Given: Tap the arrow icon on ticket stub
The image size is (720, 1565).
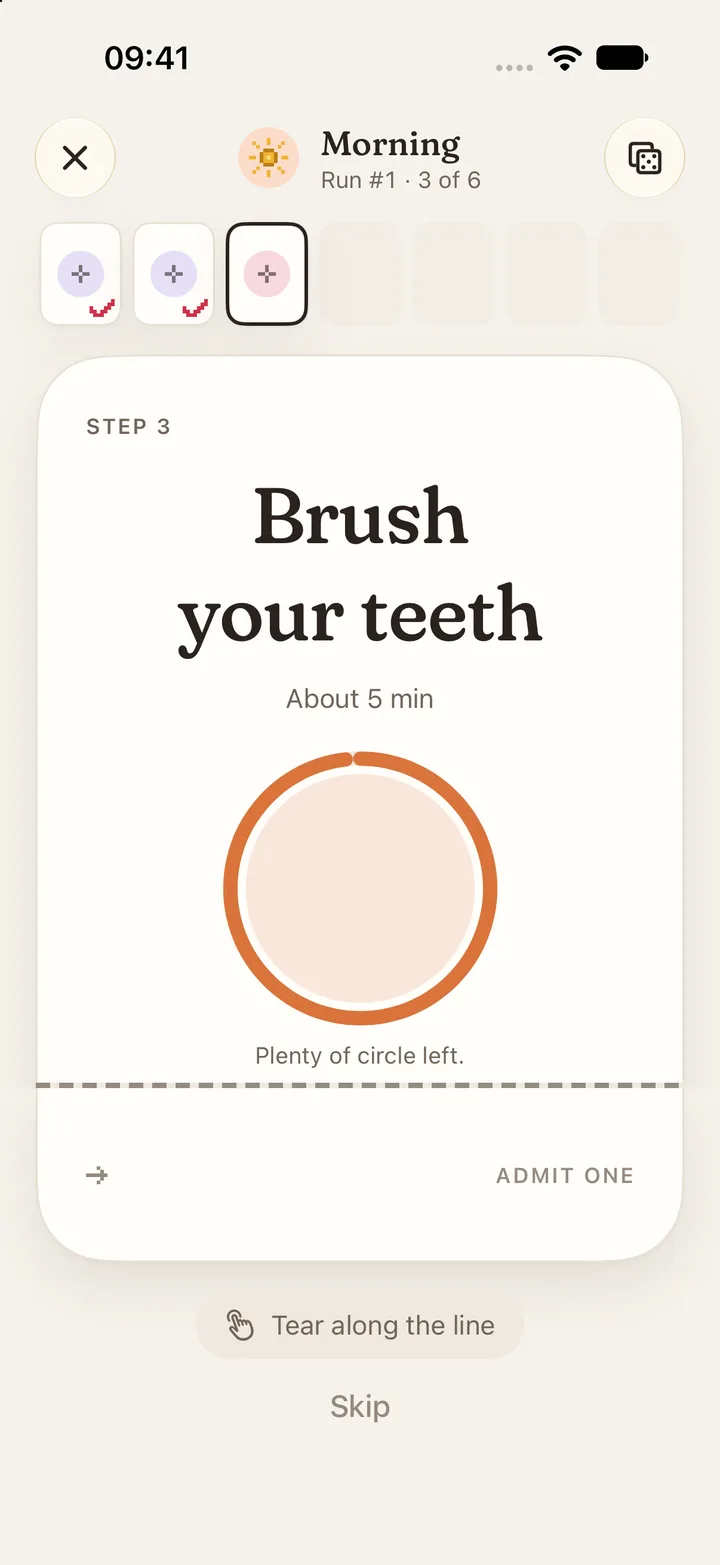Looking at the screenshot, I should 97,1175.
